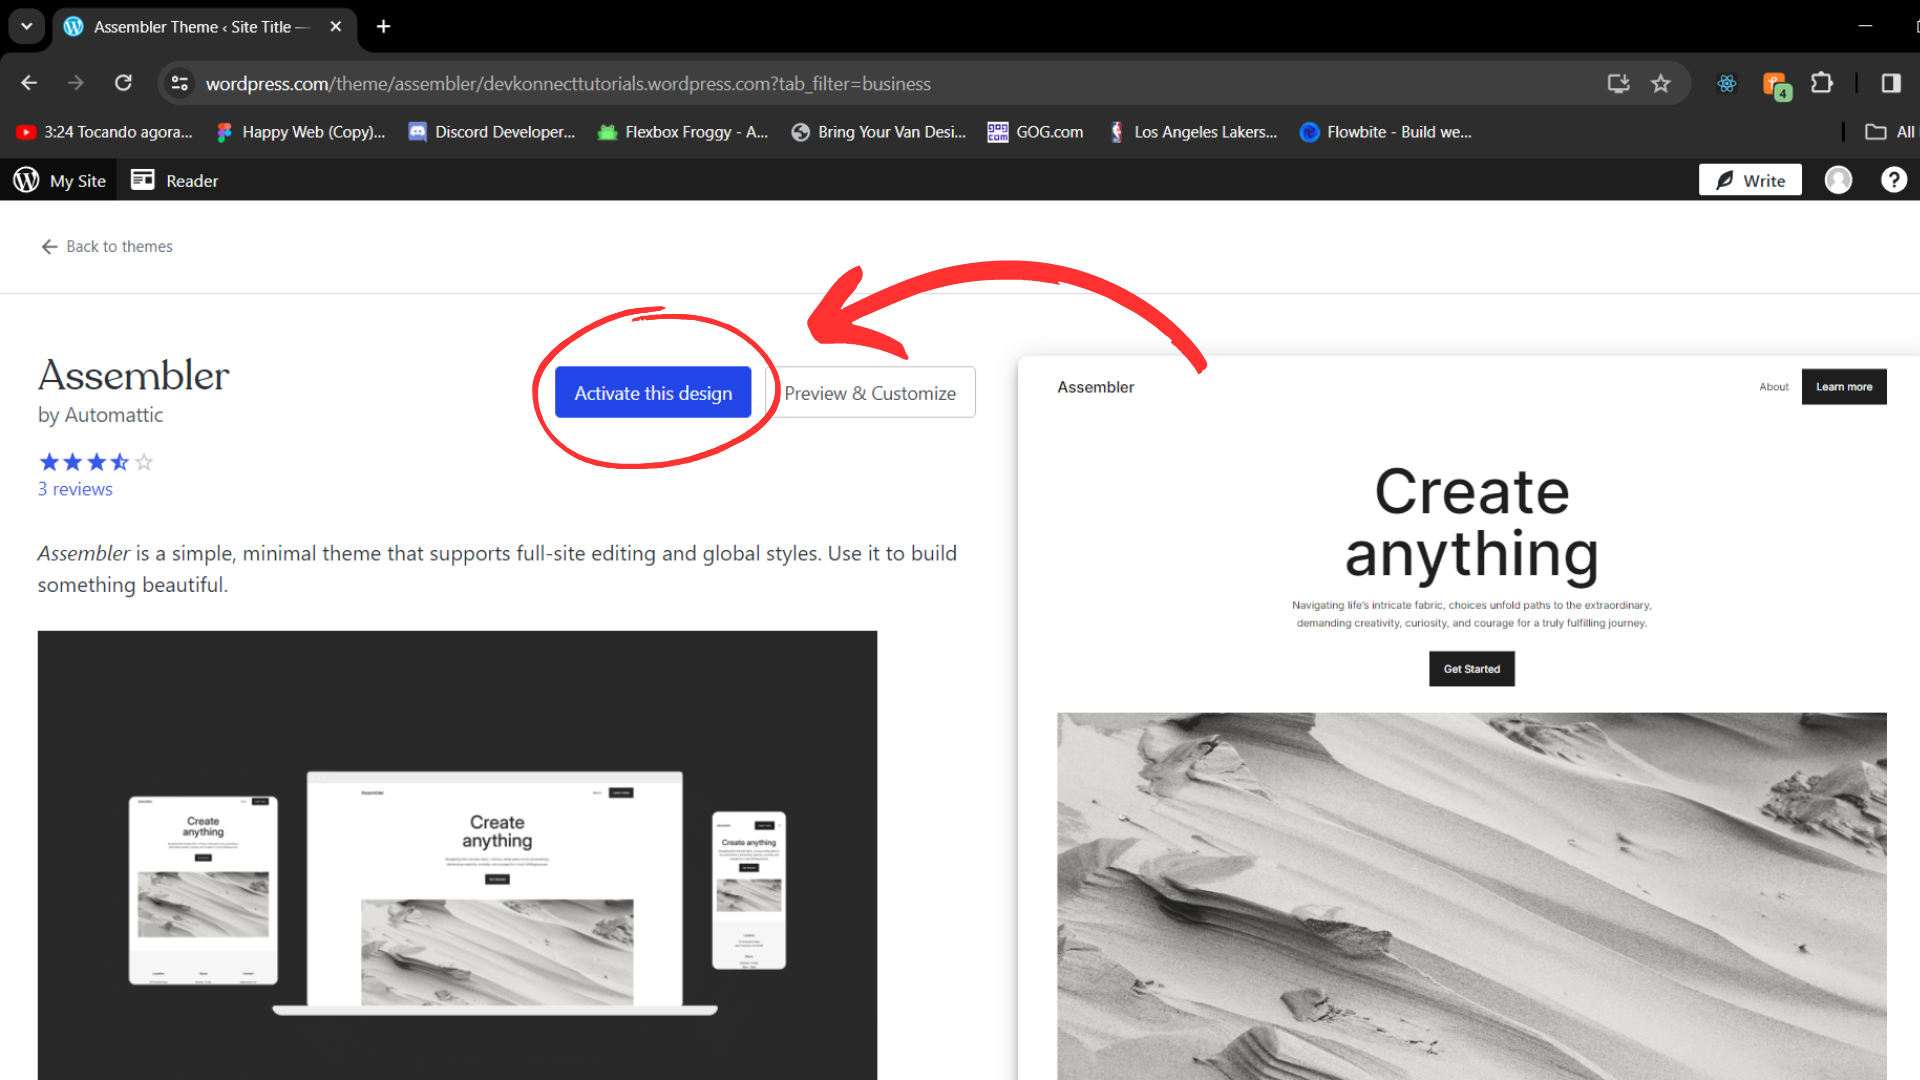Open the All Bookmarks folder
Viewport: 1920px width, 1080px height.
pyautogui.click(x=1890, y=132)
